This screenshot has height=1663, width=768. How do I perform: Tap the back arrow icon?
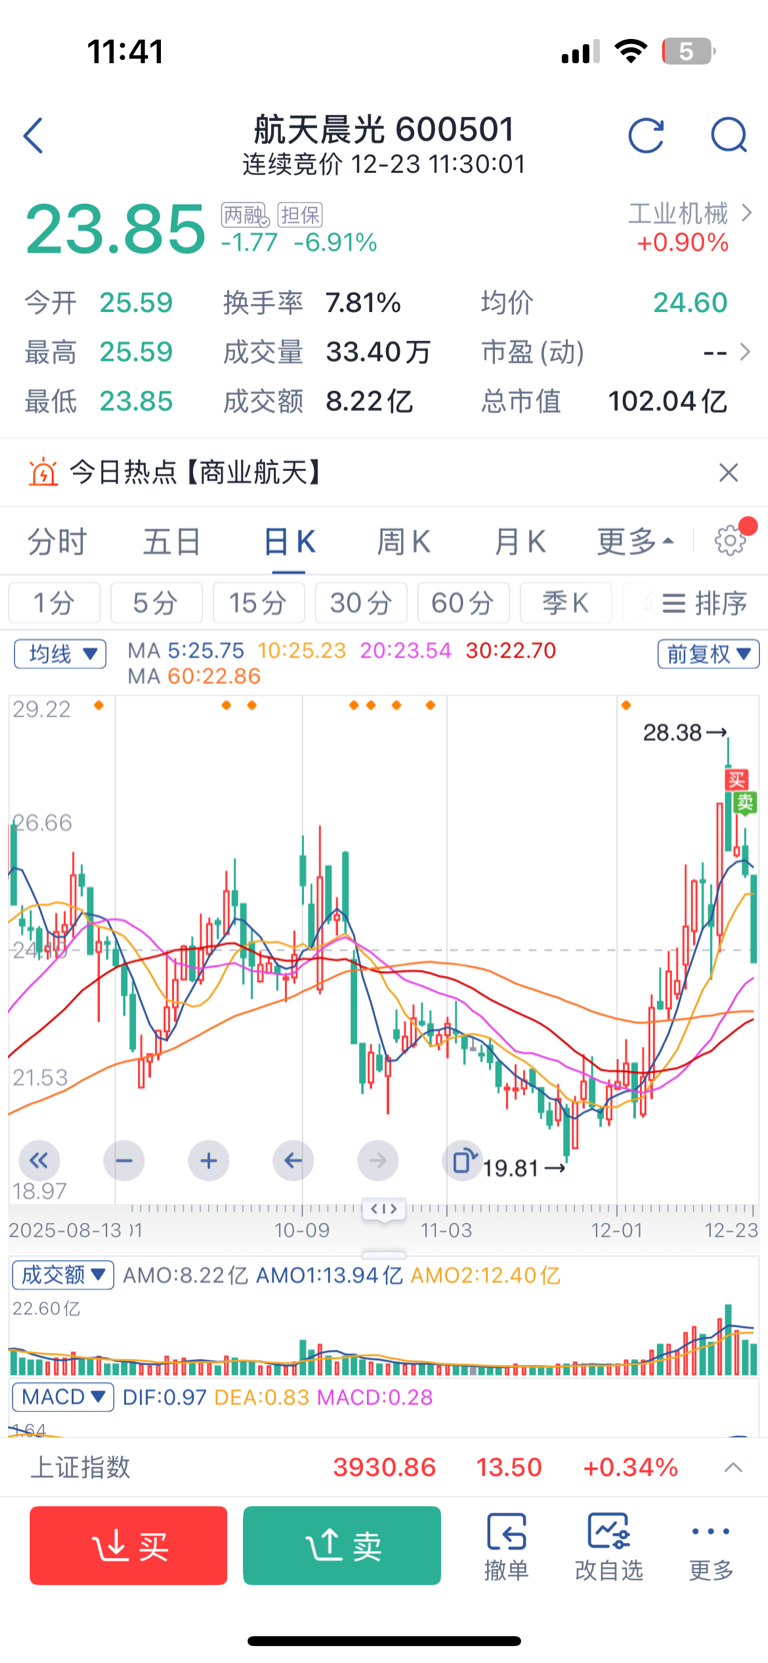pos(34,135)
